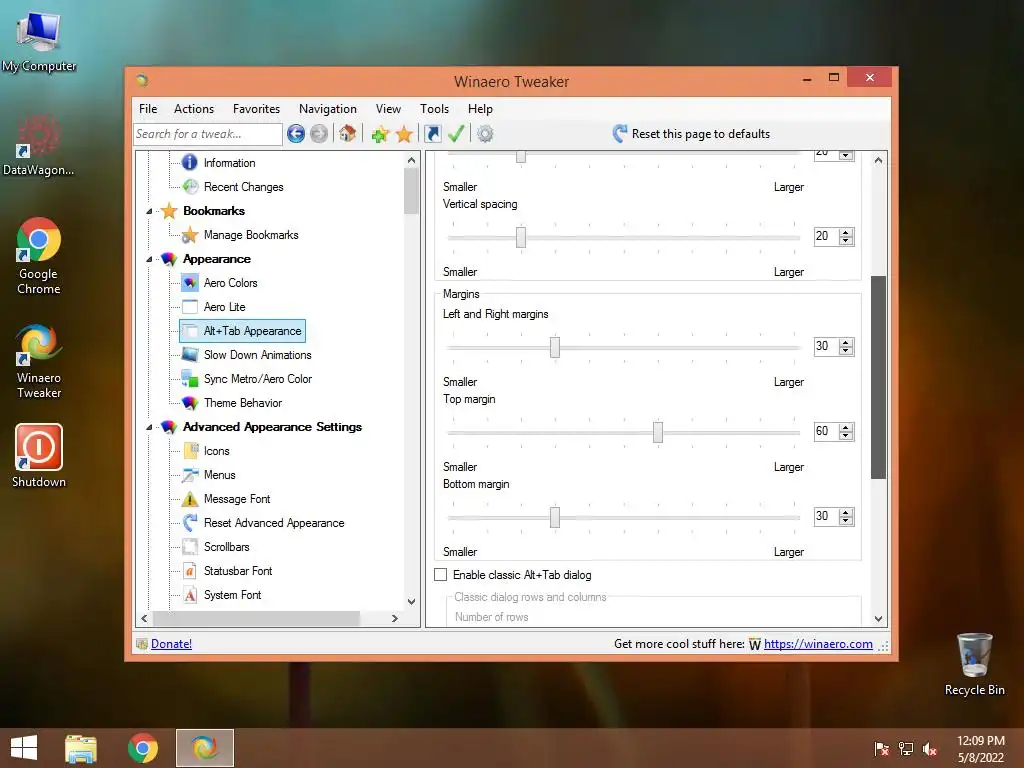Enable classic Alt+Tab dialog checkbox
Image resolution: width=1024 pixels, height=768 pixels.
click(441, 575)
